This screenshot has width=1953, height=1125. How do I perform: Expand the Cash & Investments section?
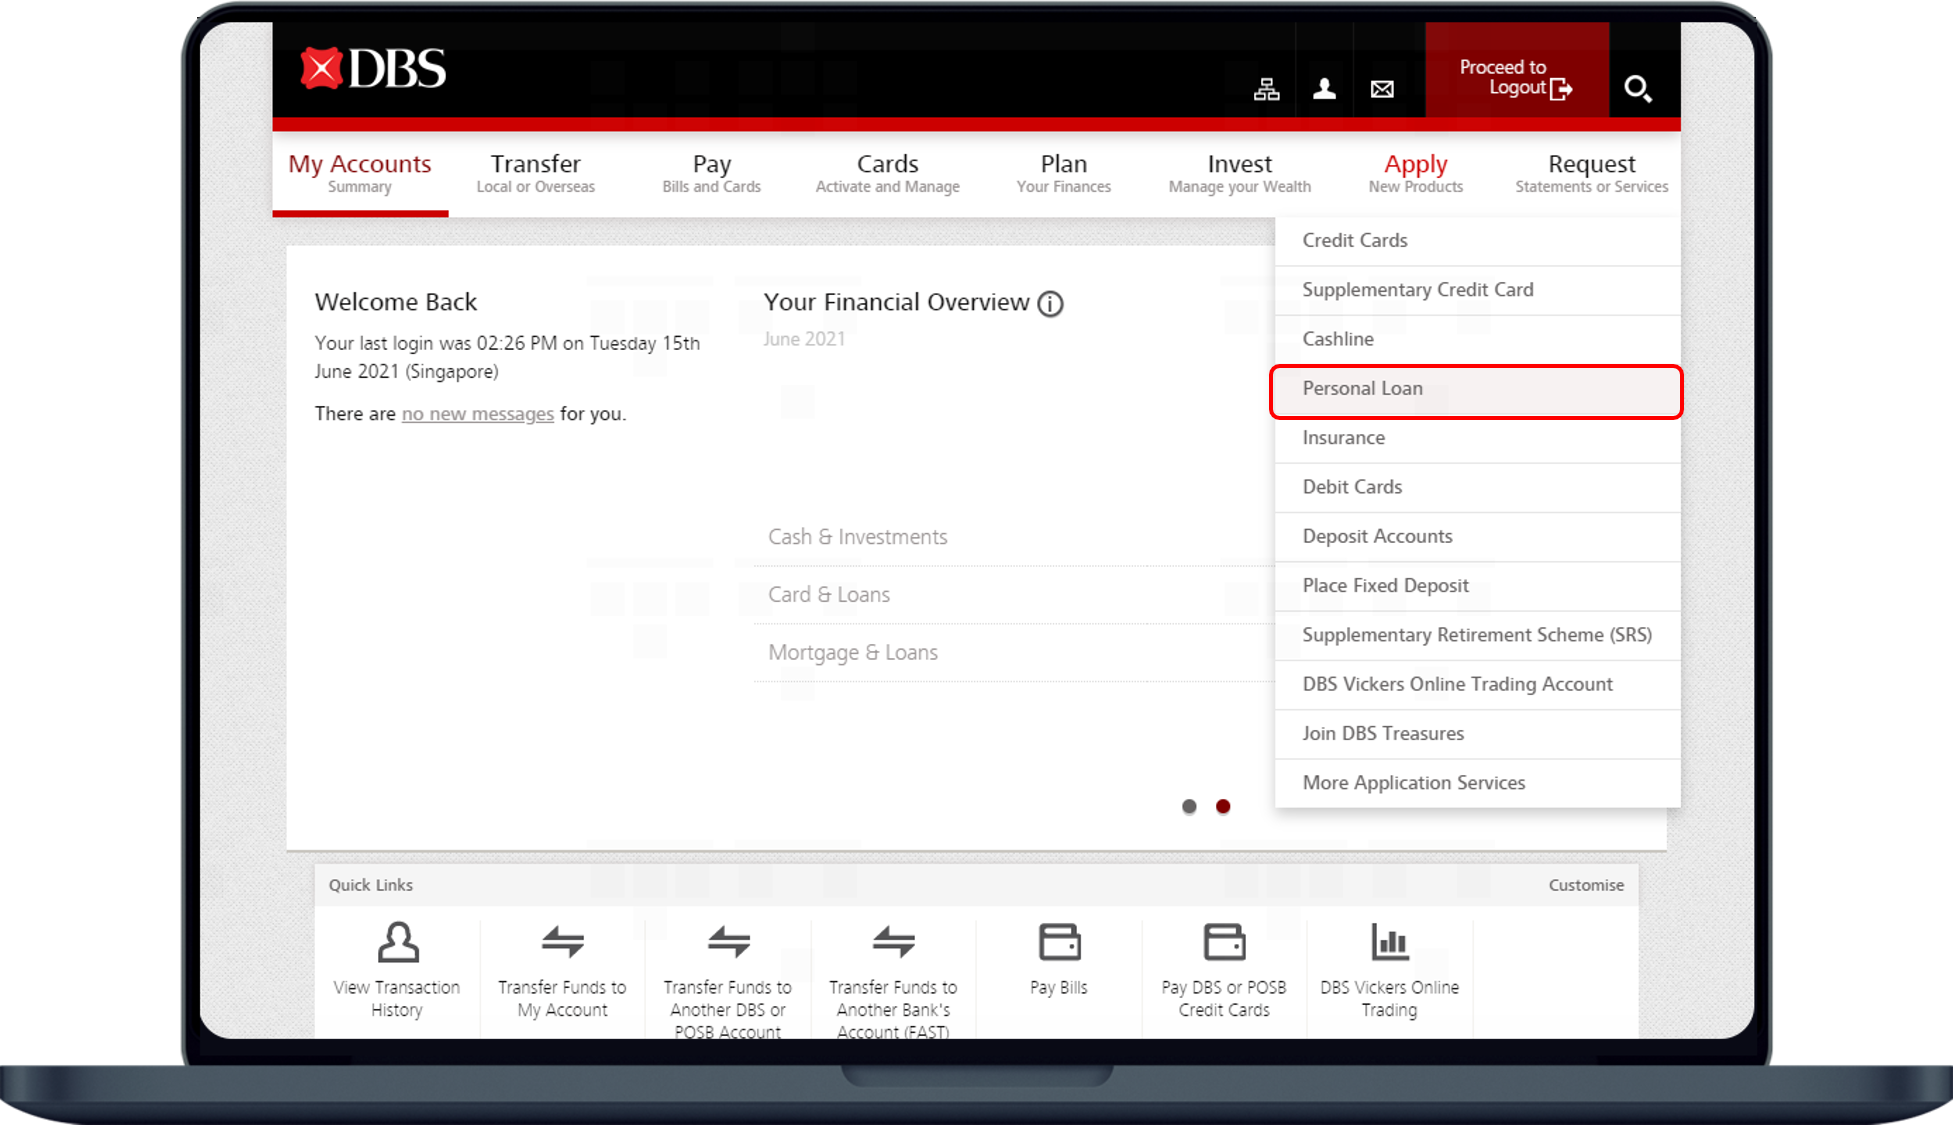point(857,535)
